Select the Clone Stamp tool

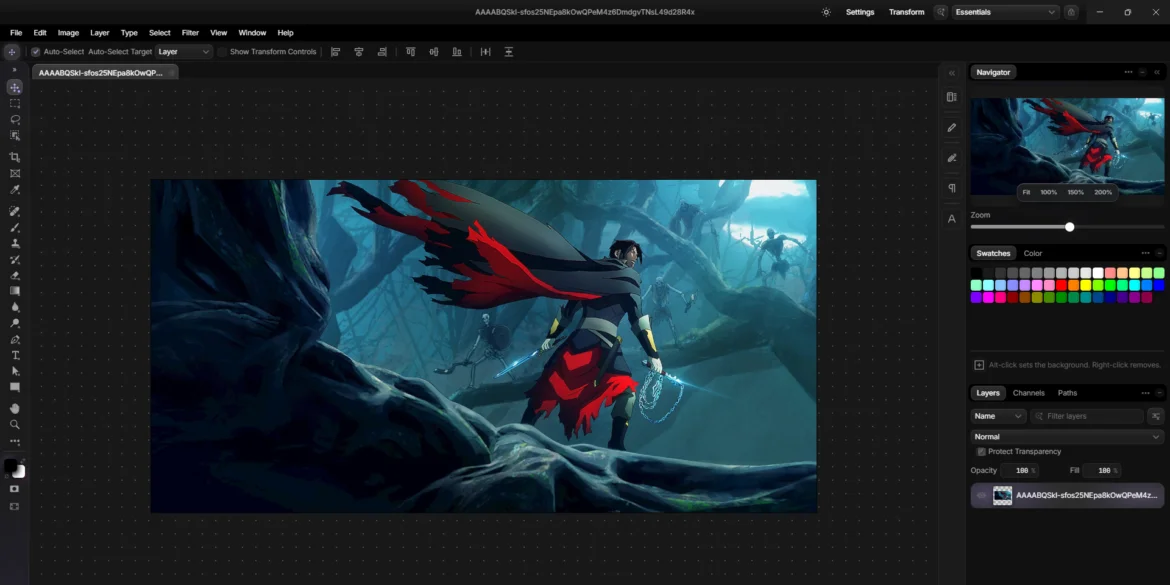point(14,243)
